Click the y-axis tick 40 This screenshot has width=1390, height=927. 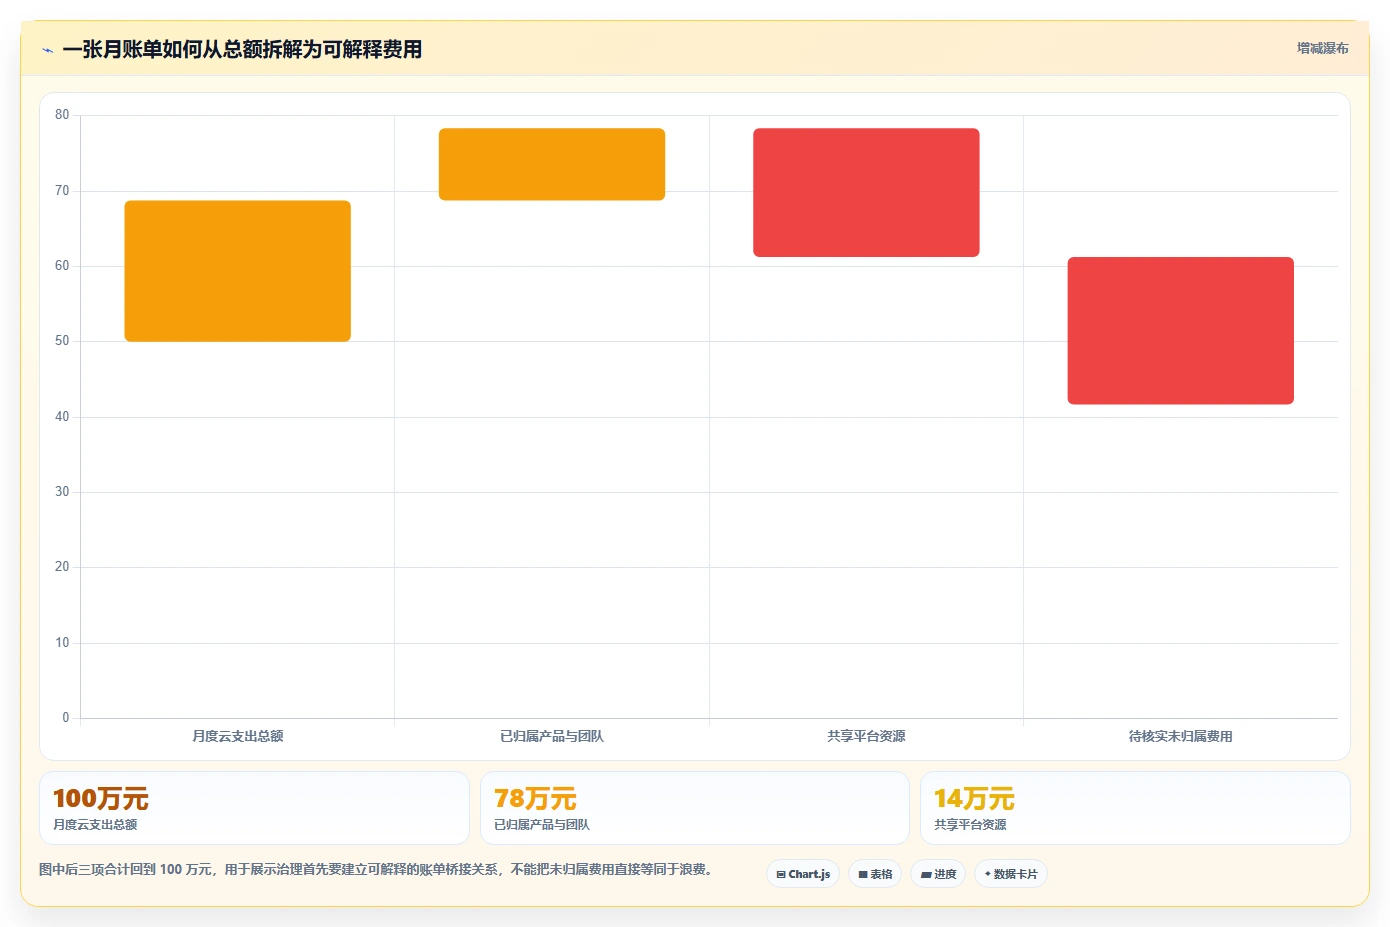(x=62, y=417)
